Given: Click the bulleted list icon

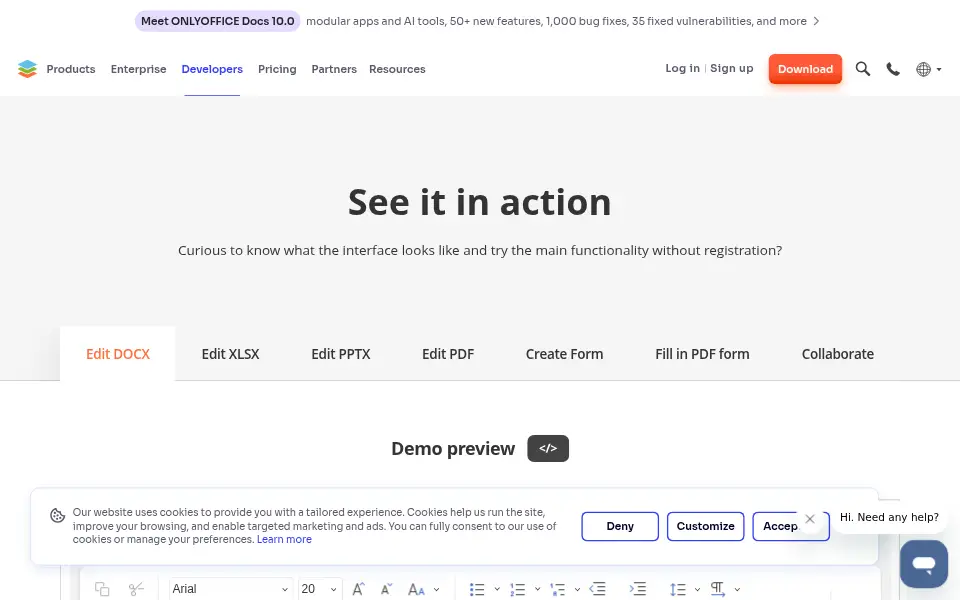Looking at the screenshot, I should pyautogui.click(x=477, y=590).
